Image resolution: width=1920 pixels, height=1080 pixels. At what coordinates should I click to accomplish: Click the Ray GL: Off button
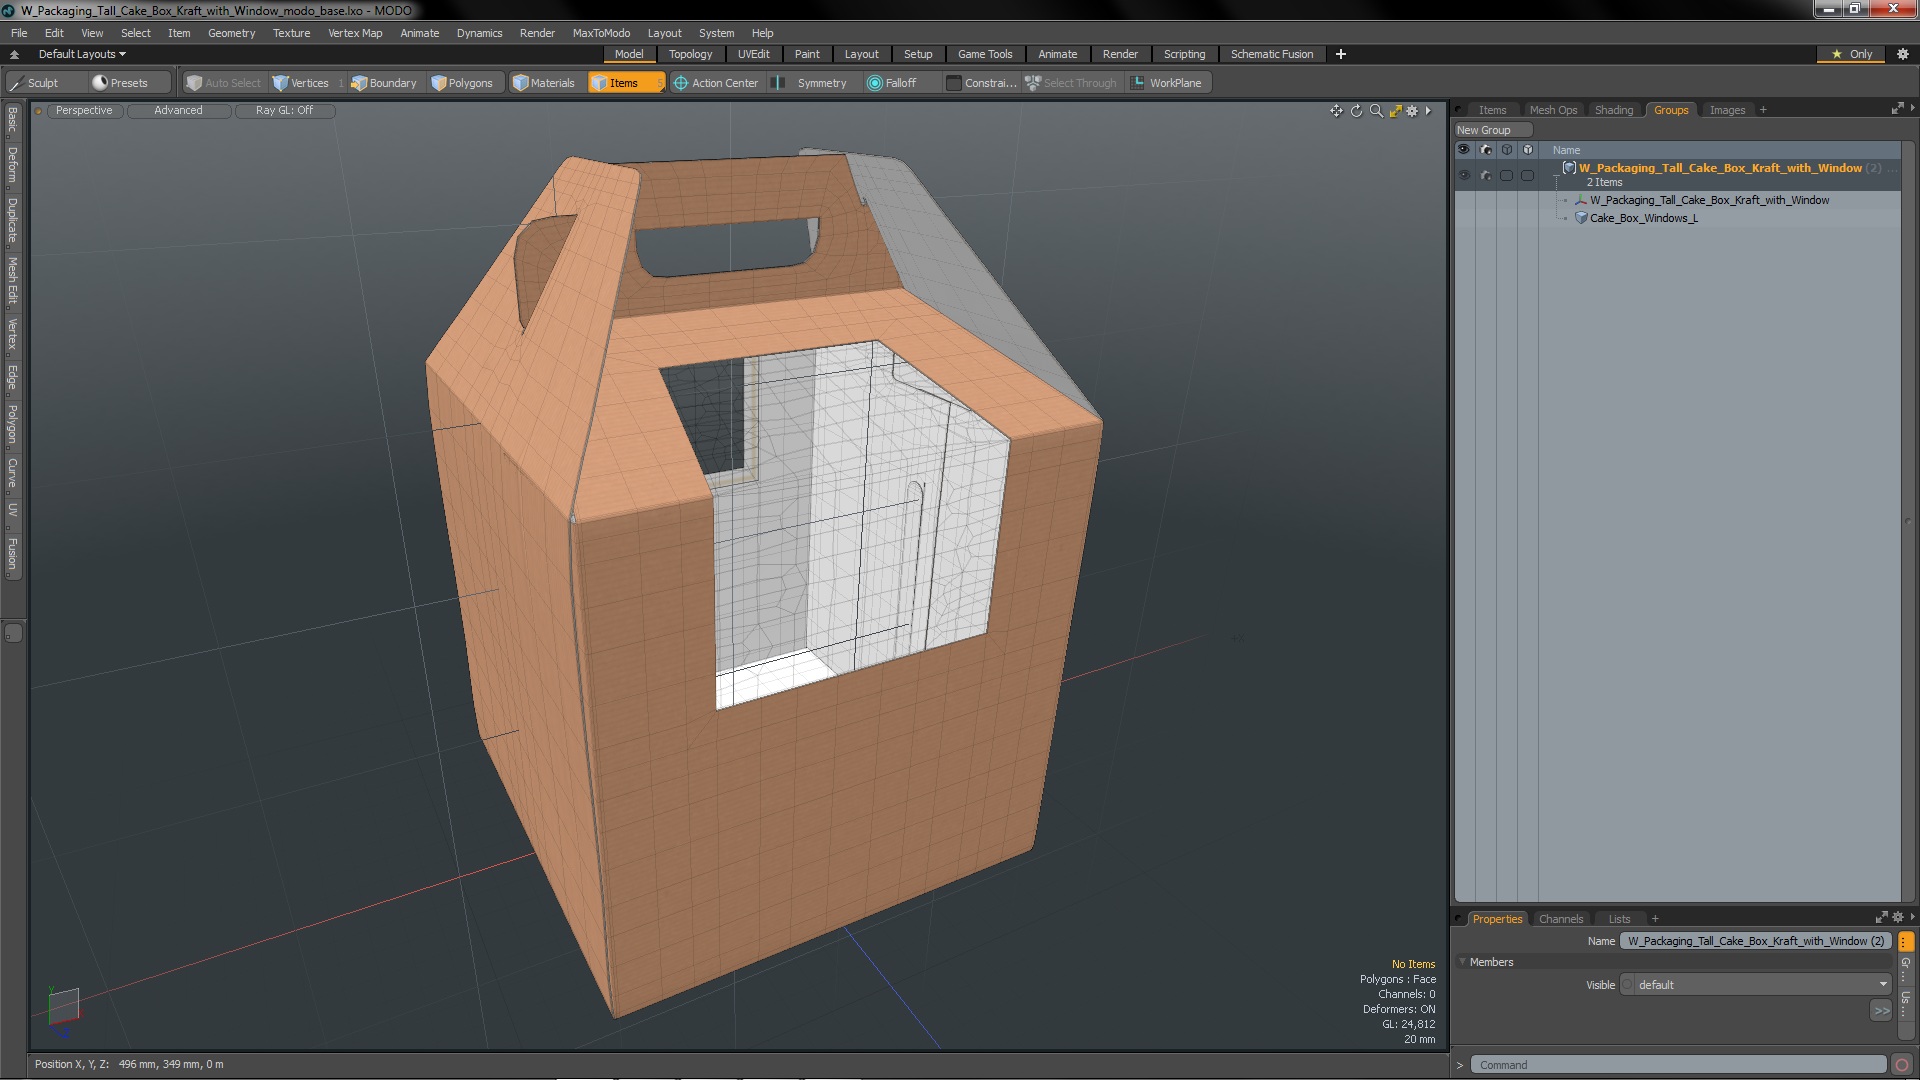point(284,110)
